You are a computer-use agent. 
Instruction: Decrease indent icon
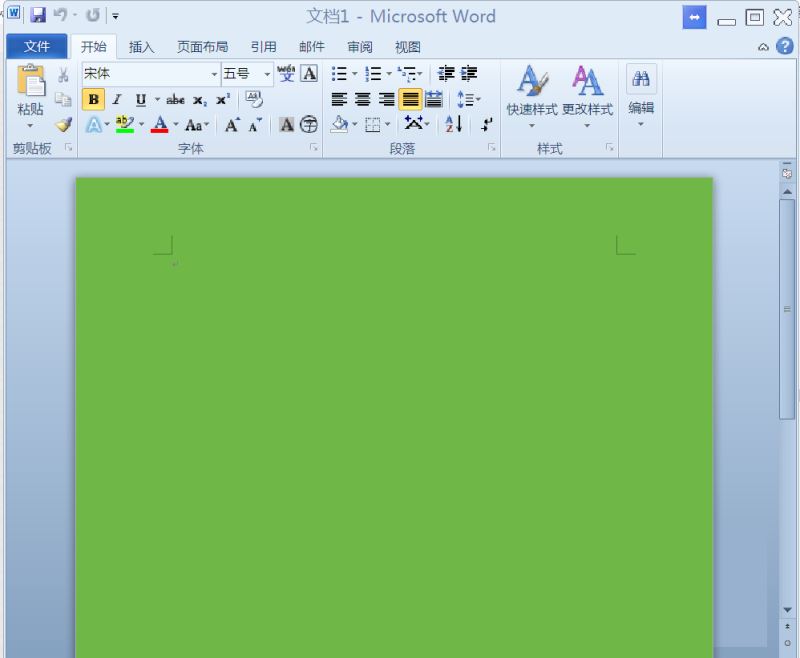point(446,74)
